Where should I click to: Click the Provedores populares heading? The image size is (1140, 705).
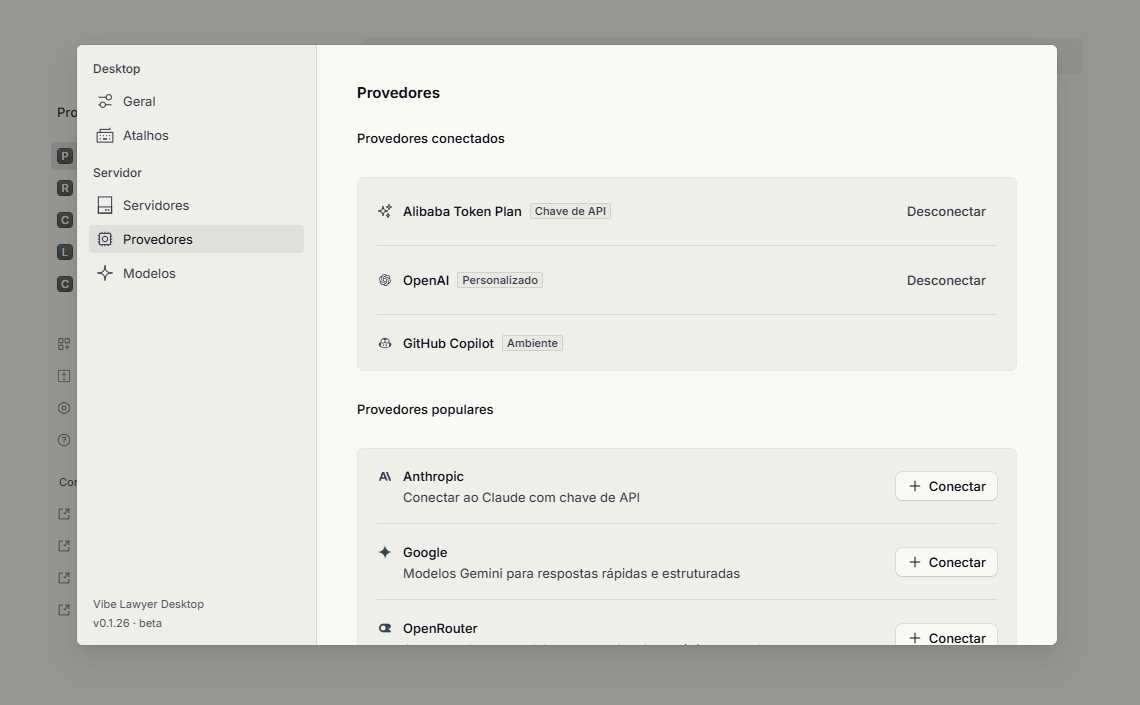425,410
